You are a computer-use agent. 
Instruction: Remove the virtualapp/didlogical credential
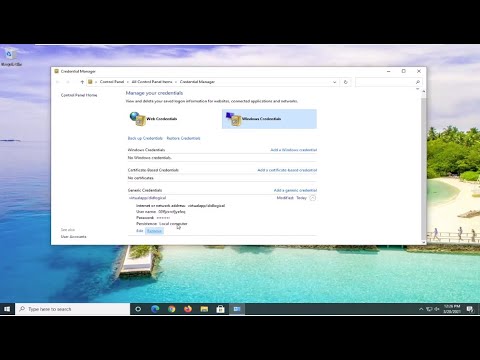(154, 231)
